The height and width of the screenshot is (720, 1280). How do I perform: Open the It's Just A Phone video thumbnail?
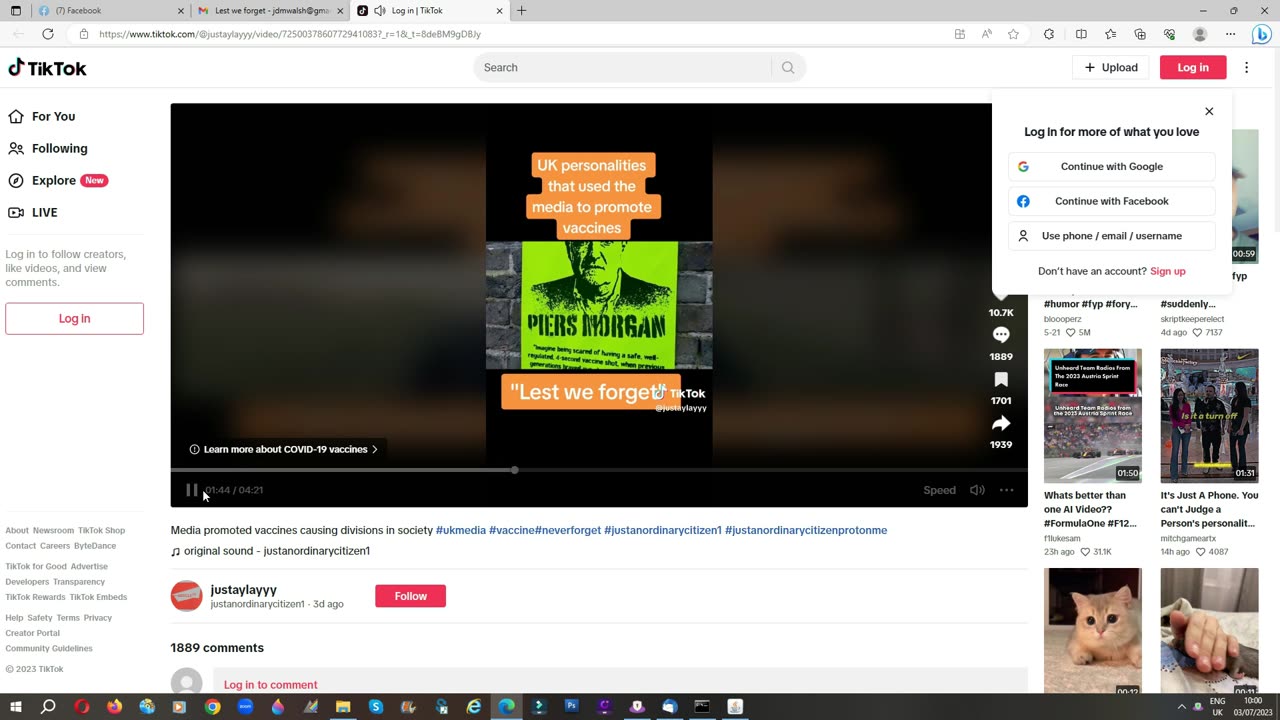[x=1209, y=415]
